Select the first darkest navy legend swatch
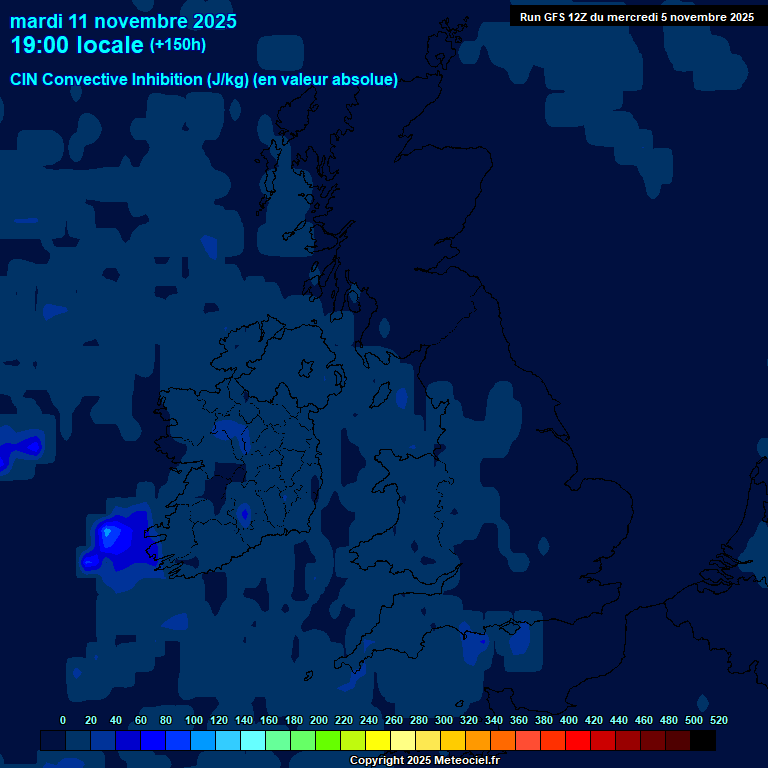The width and height of the screenshot is (768, 768). [x=53, y=740]
